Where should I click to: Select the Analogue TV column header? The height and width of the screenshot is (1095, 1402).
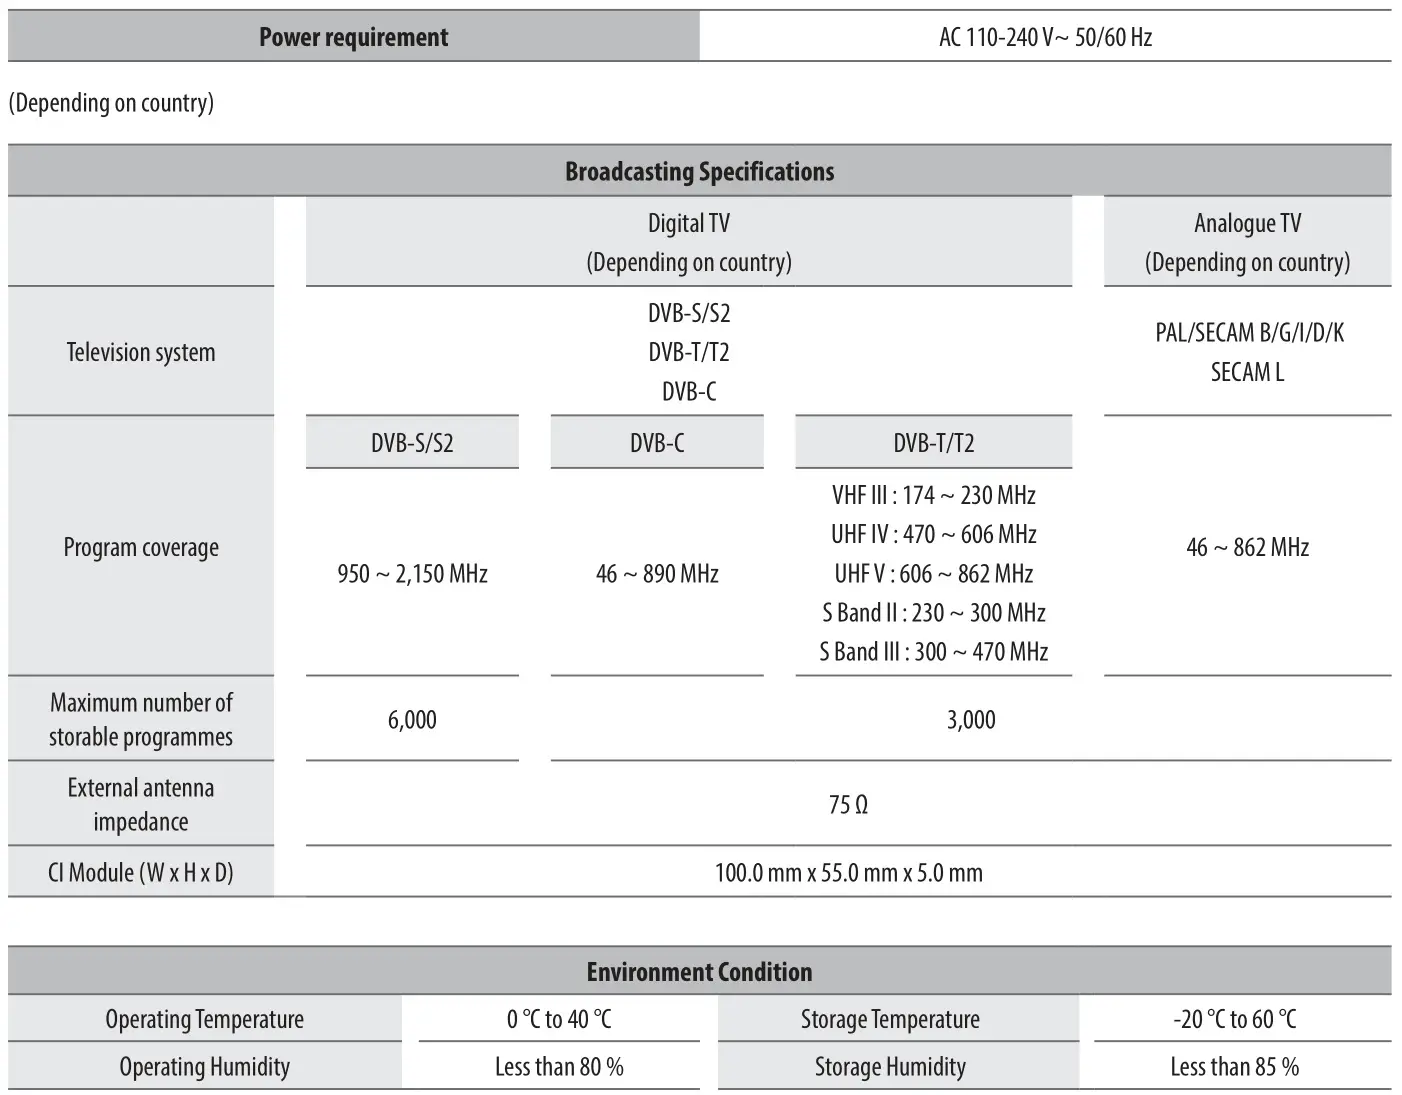1247,224
